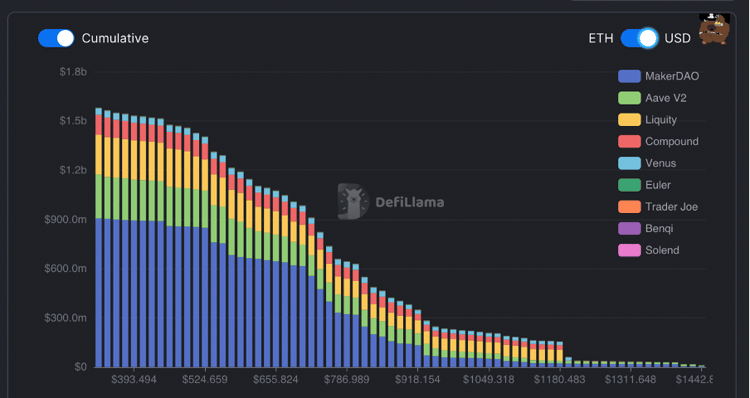Click the USD label beside the toggle
Viewport: 750px width, 398px height.
coord(677,38)
